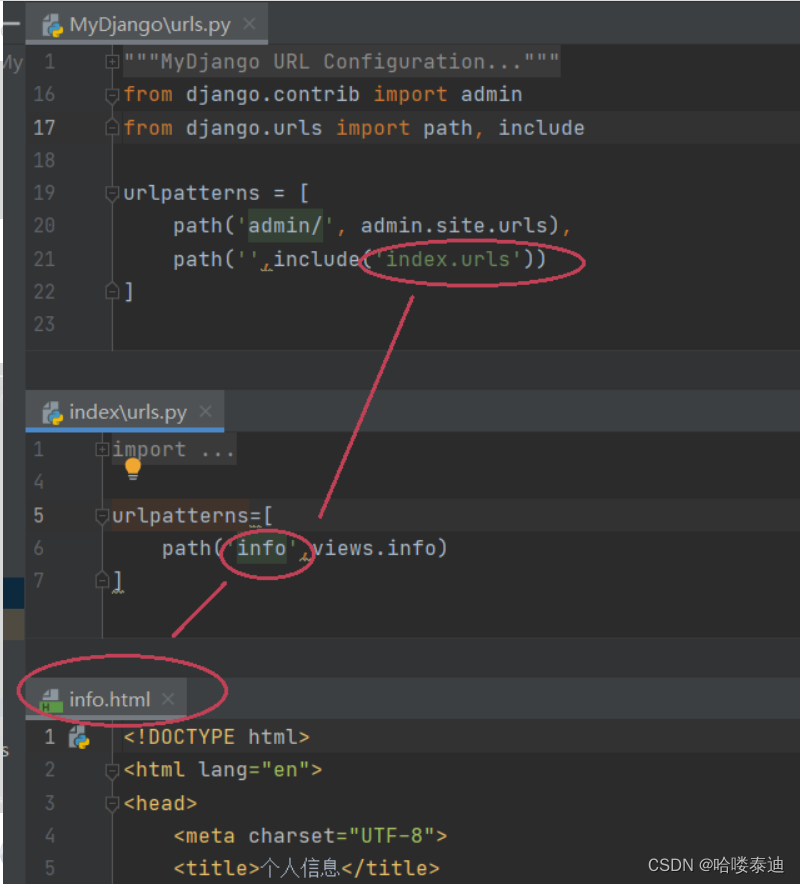Click the lang="en" attribute value
The image size is (800, 884).
286,770
